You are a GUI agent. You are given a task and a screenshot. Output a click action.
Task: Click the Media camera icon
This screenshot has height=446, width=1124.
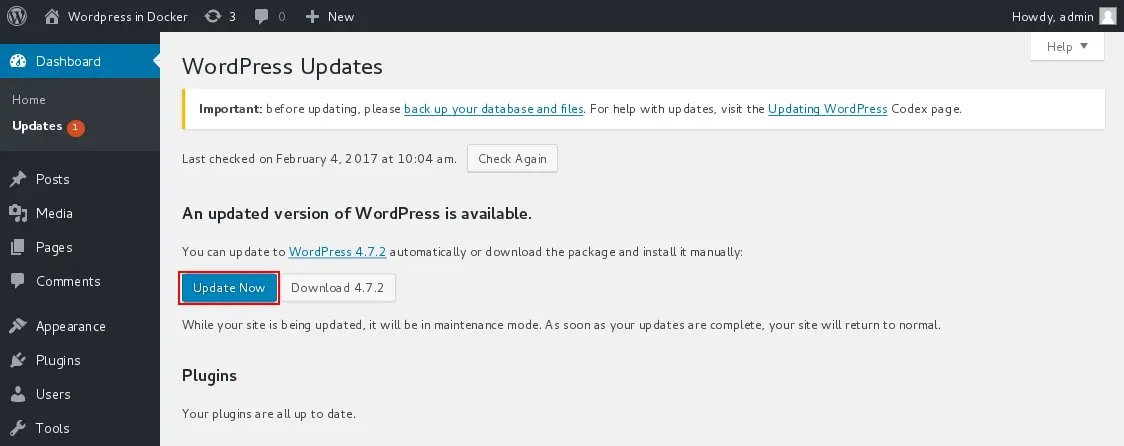click(x=18, y=213)
